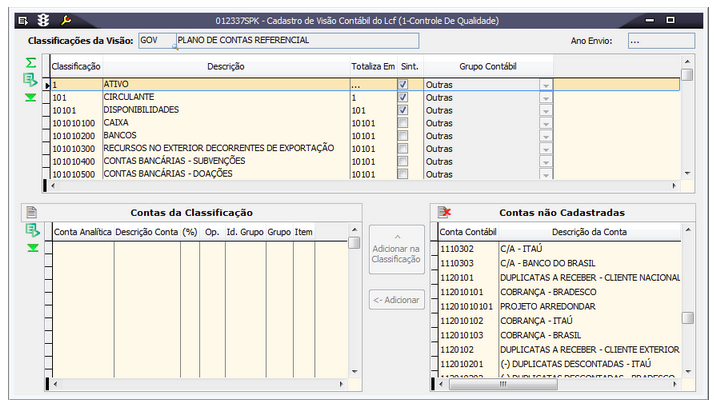Image resolution: width=716 pixels, height=406 pixels.
Task: Click the red X icon beside Contas não Cadastradas
Action: [x=445, y=212]
